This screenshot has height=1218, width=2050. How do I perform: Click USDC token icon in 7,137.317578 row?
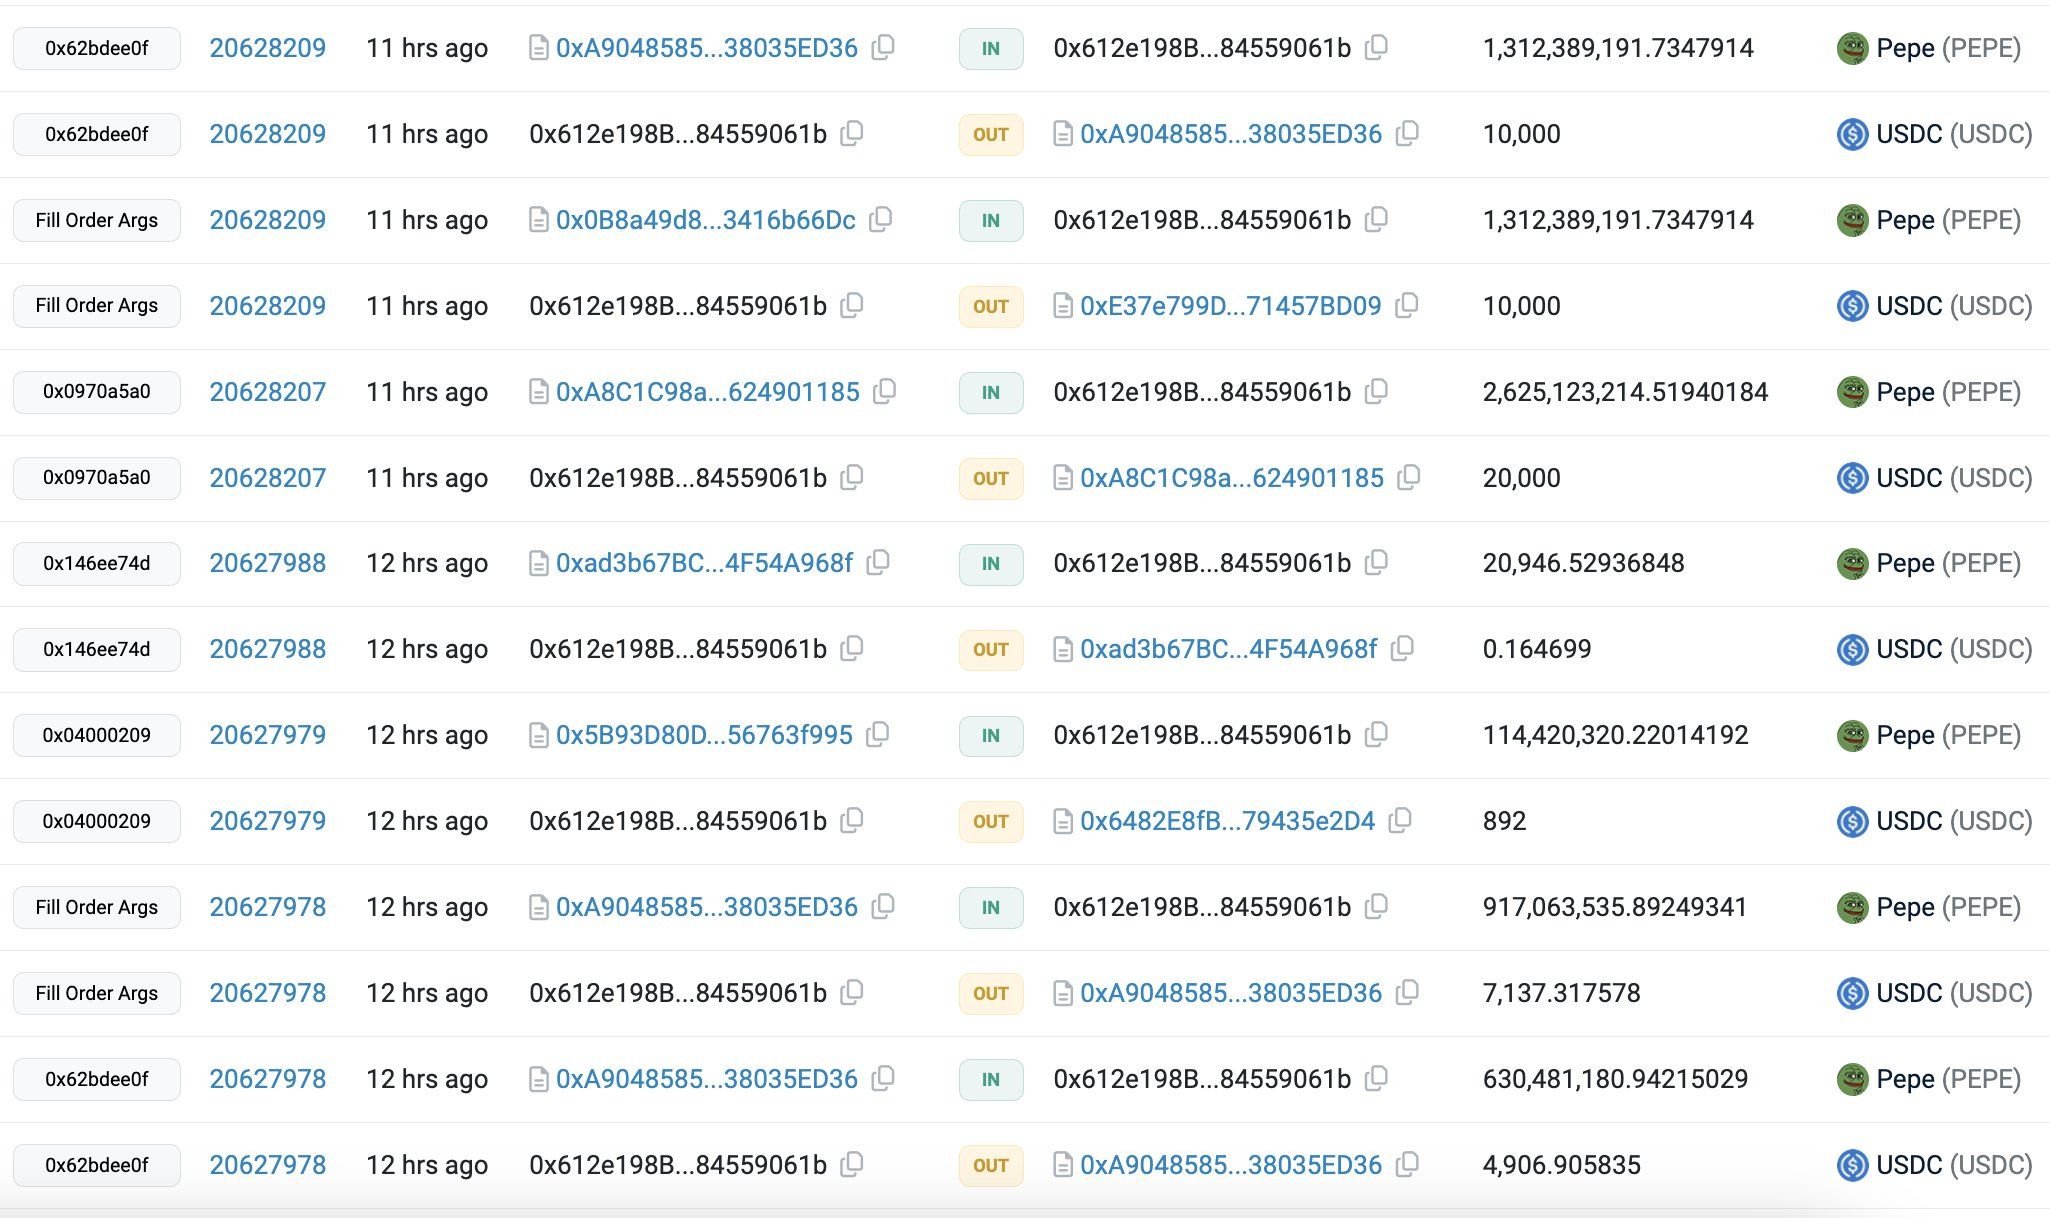click(x=1852, y=993)
